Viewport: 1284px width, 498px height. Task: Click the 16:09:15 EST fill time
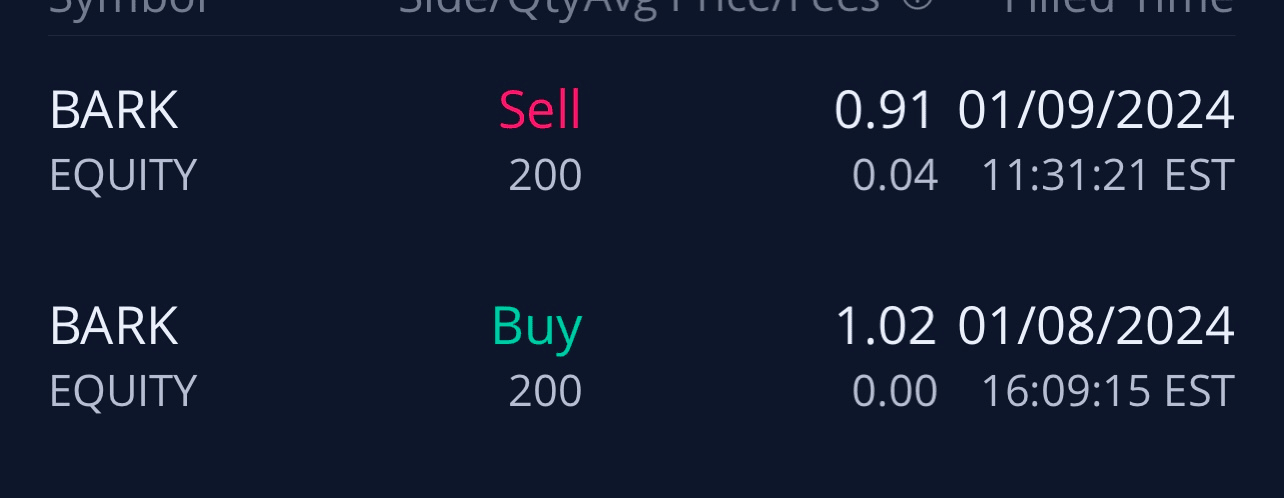pyautogui.click(x=1108, y=391)
